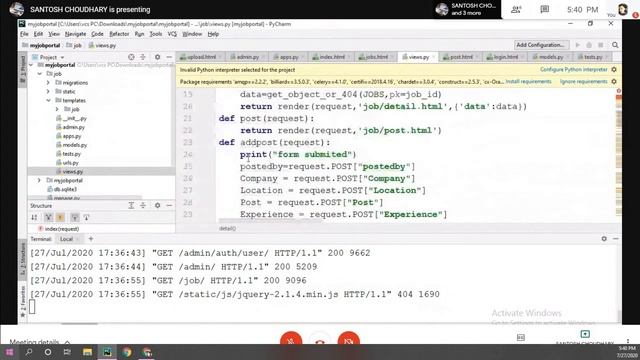Show participants in the meeting
Screen dimensions: 640x360
pos(516,9)
